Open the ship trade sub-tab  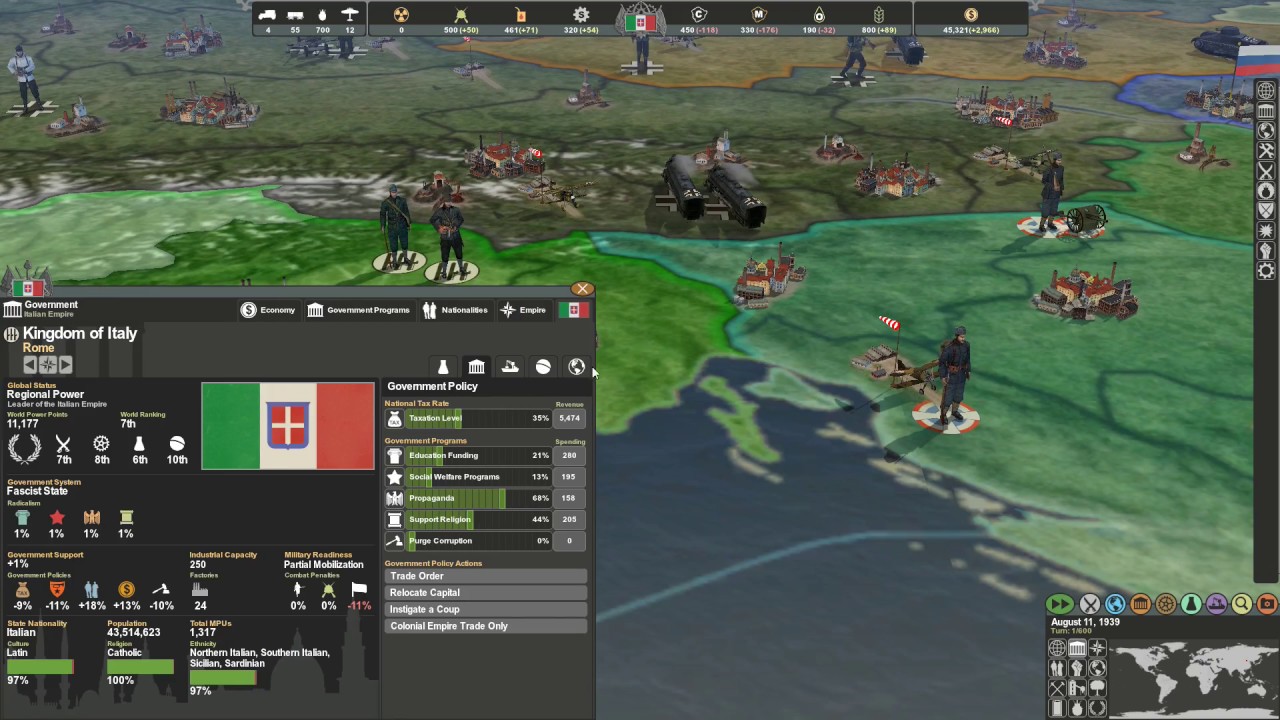pos(510,367)
